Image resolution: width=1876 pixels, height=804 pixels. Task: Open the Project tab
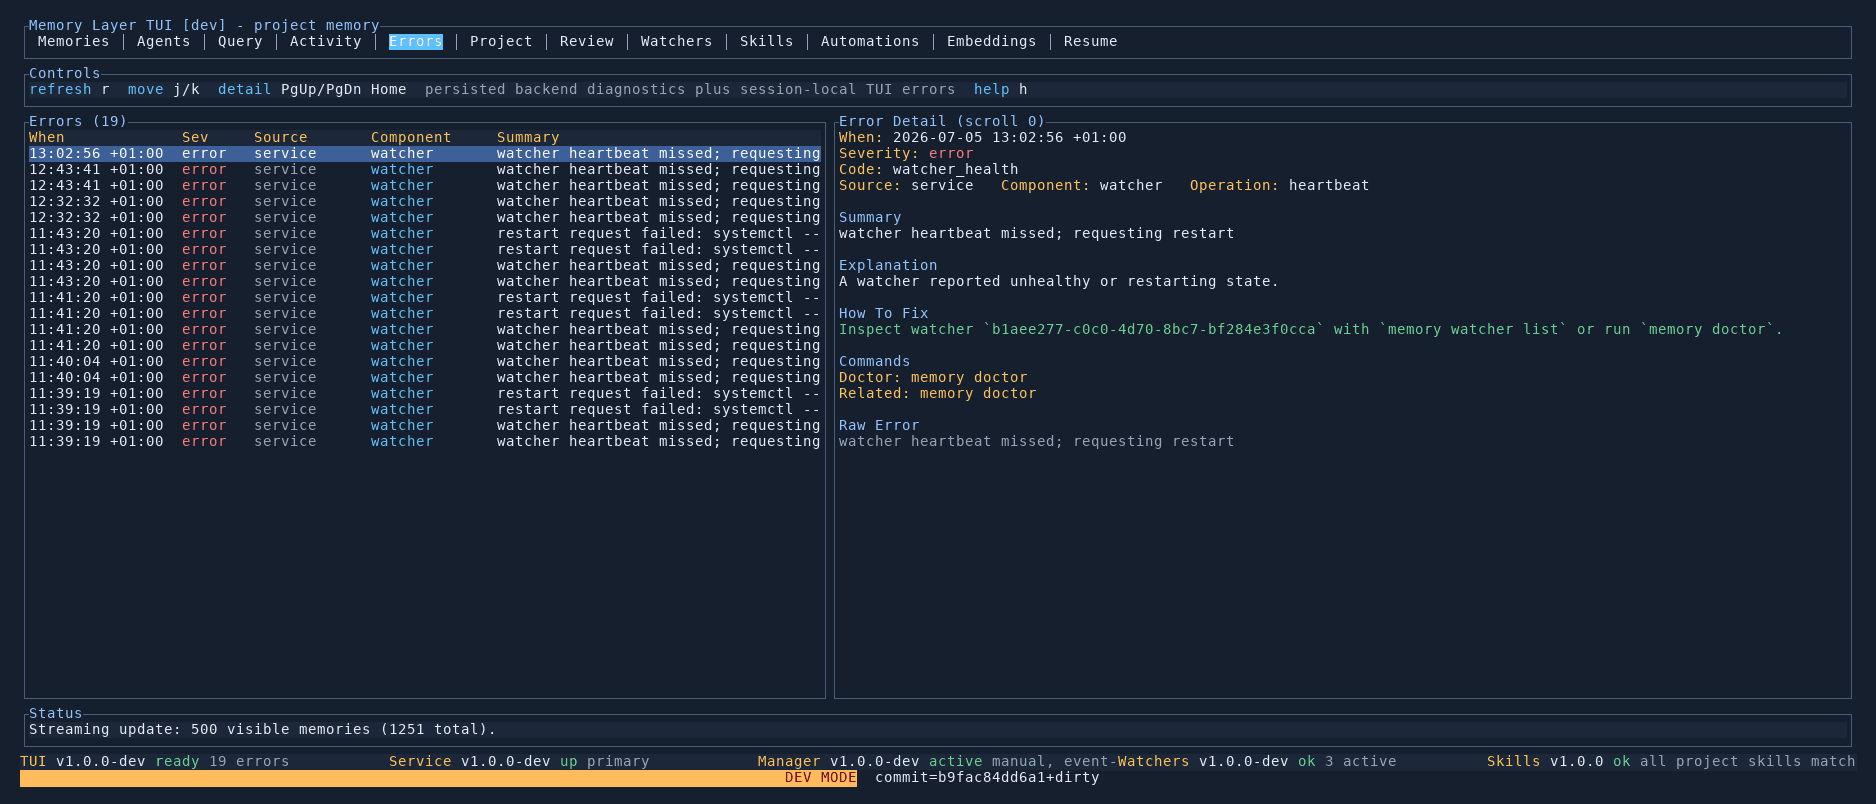[x=501, y=41]
